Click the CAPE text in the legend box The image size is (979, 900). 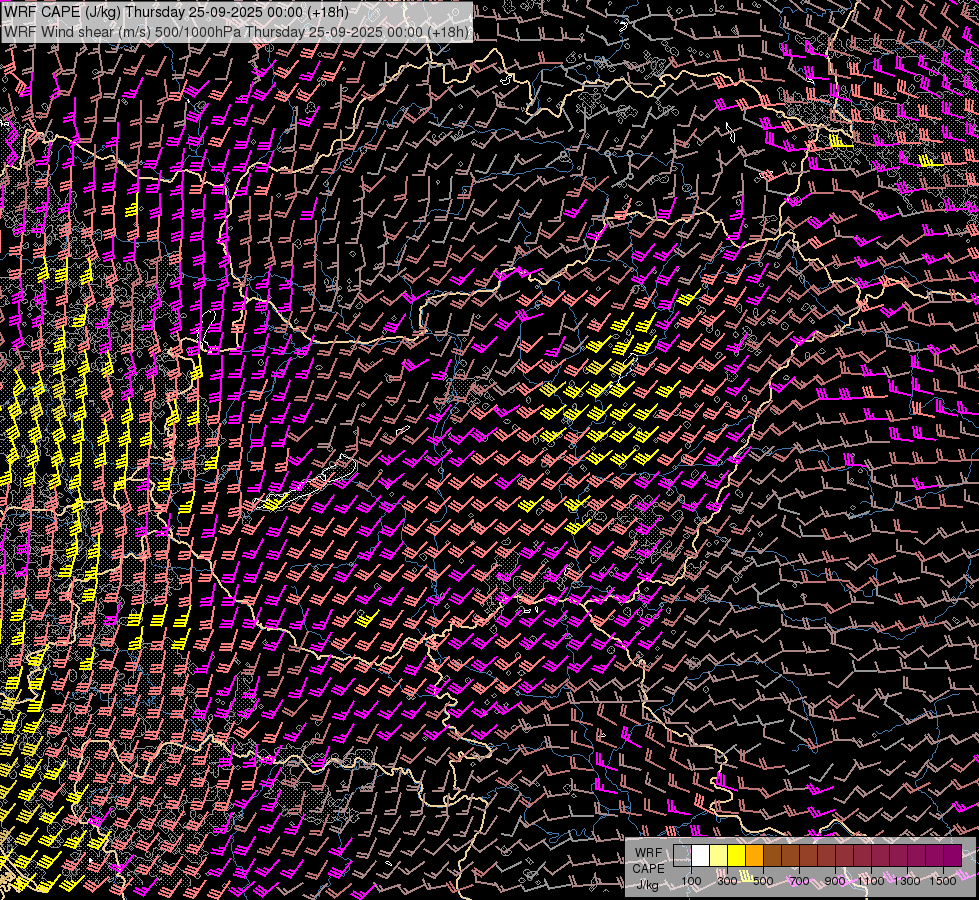click(648, 868)
